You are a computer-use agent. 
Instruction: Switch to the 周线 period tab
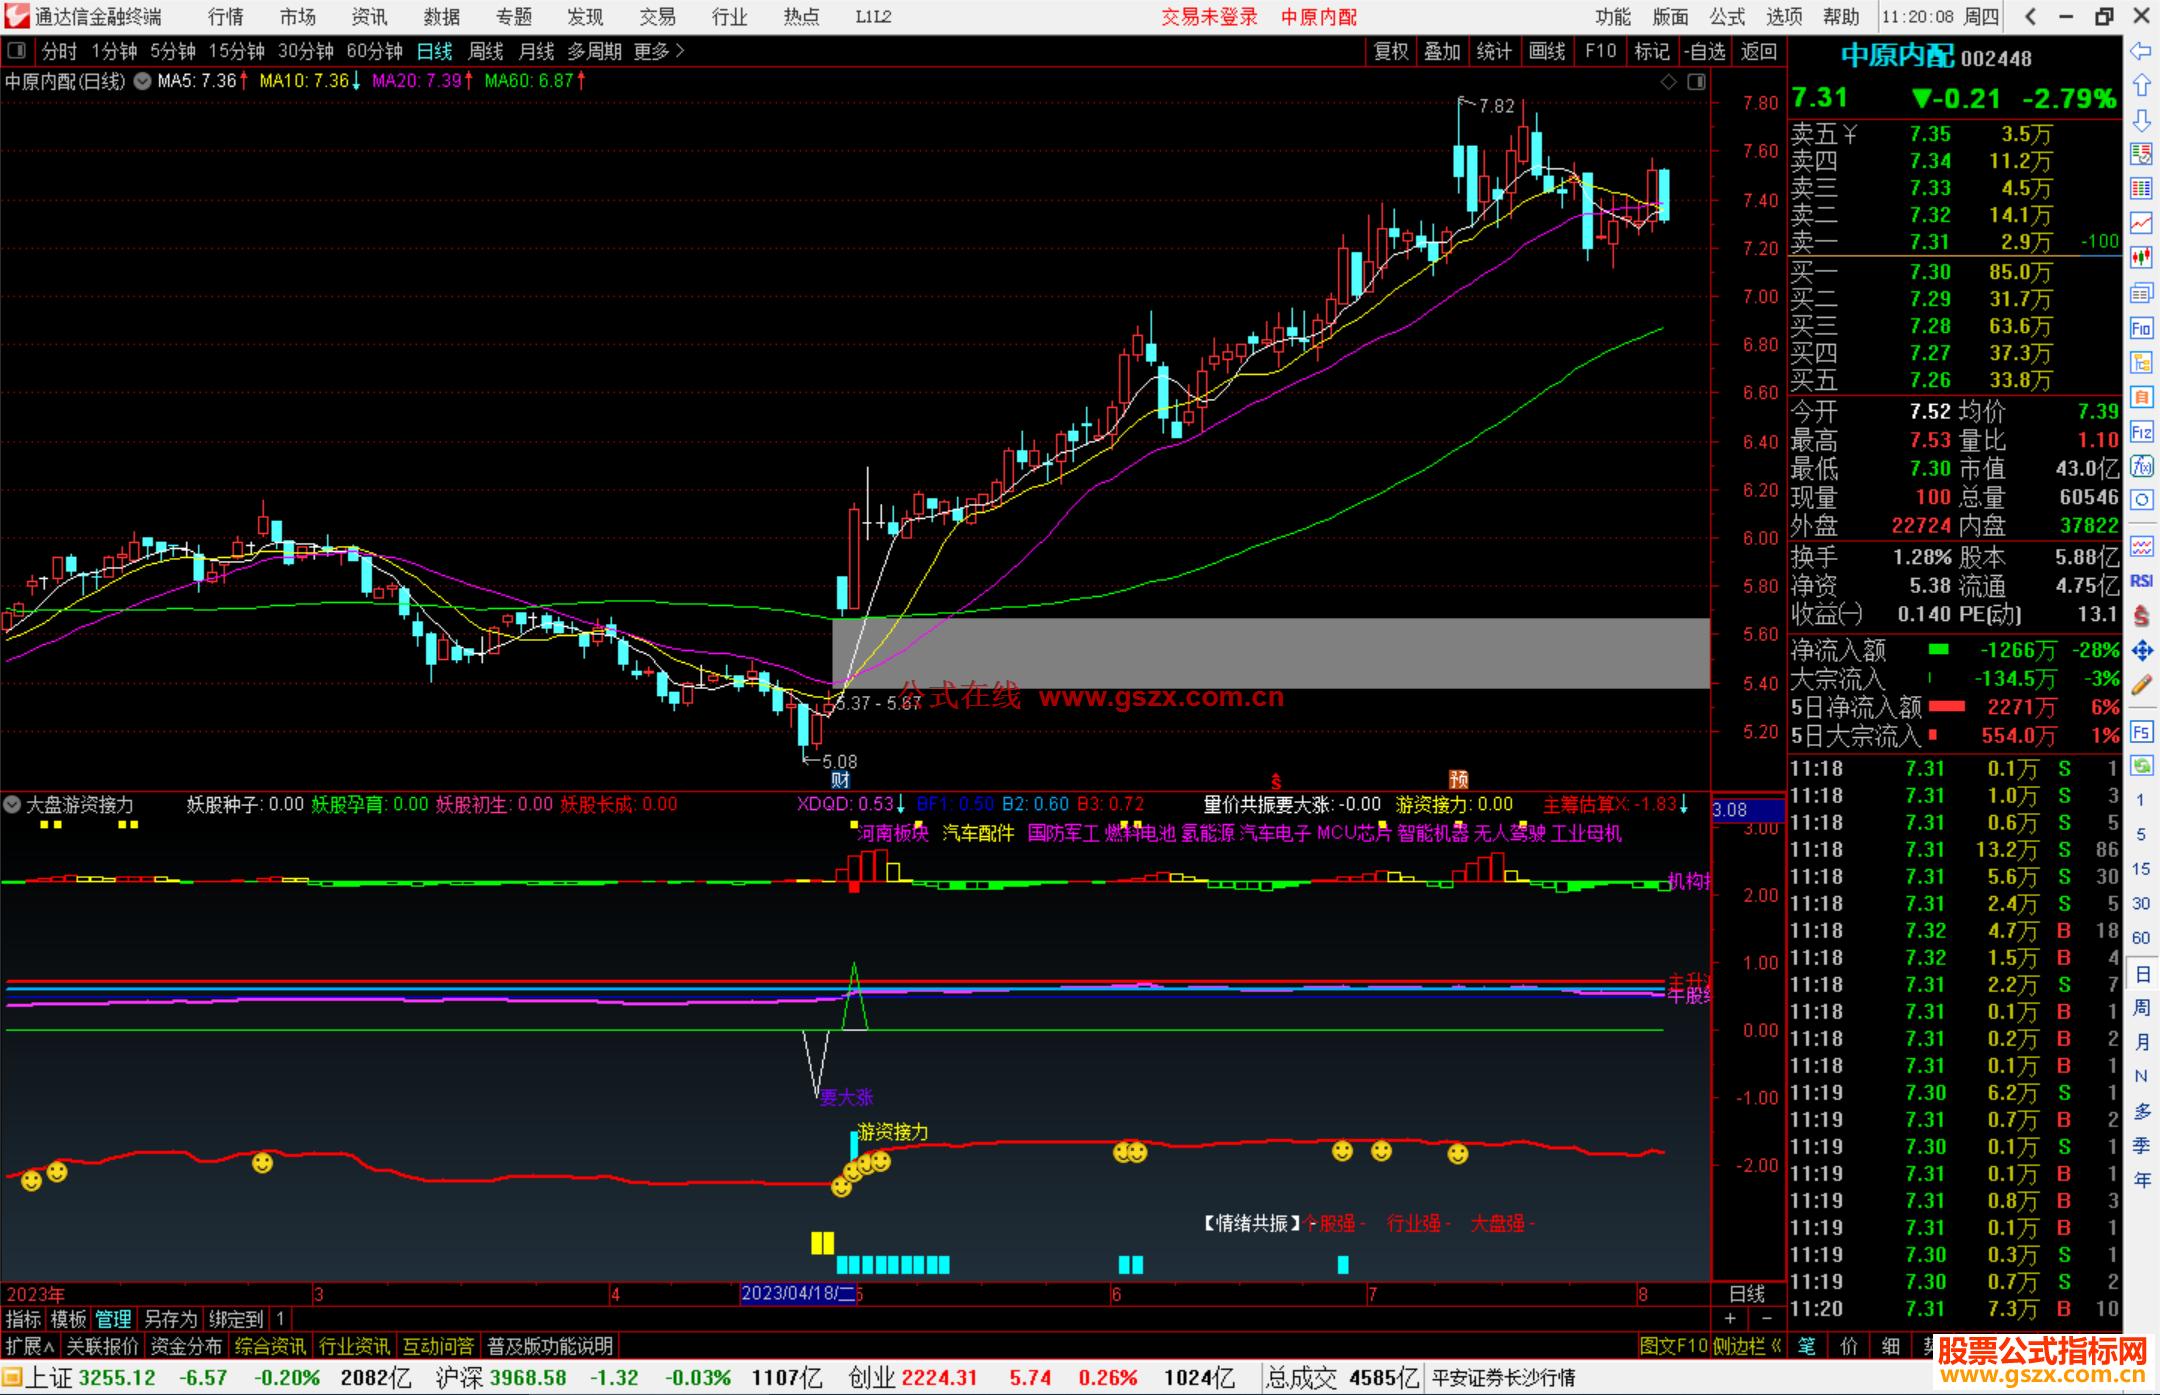click(486, 51)
